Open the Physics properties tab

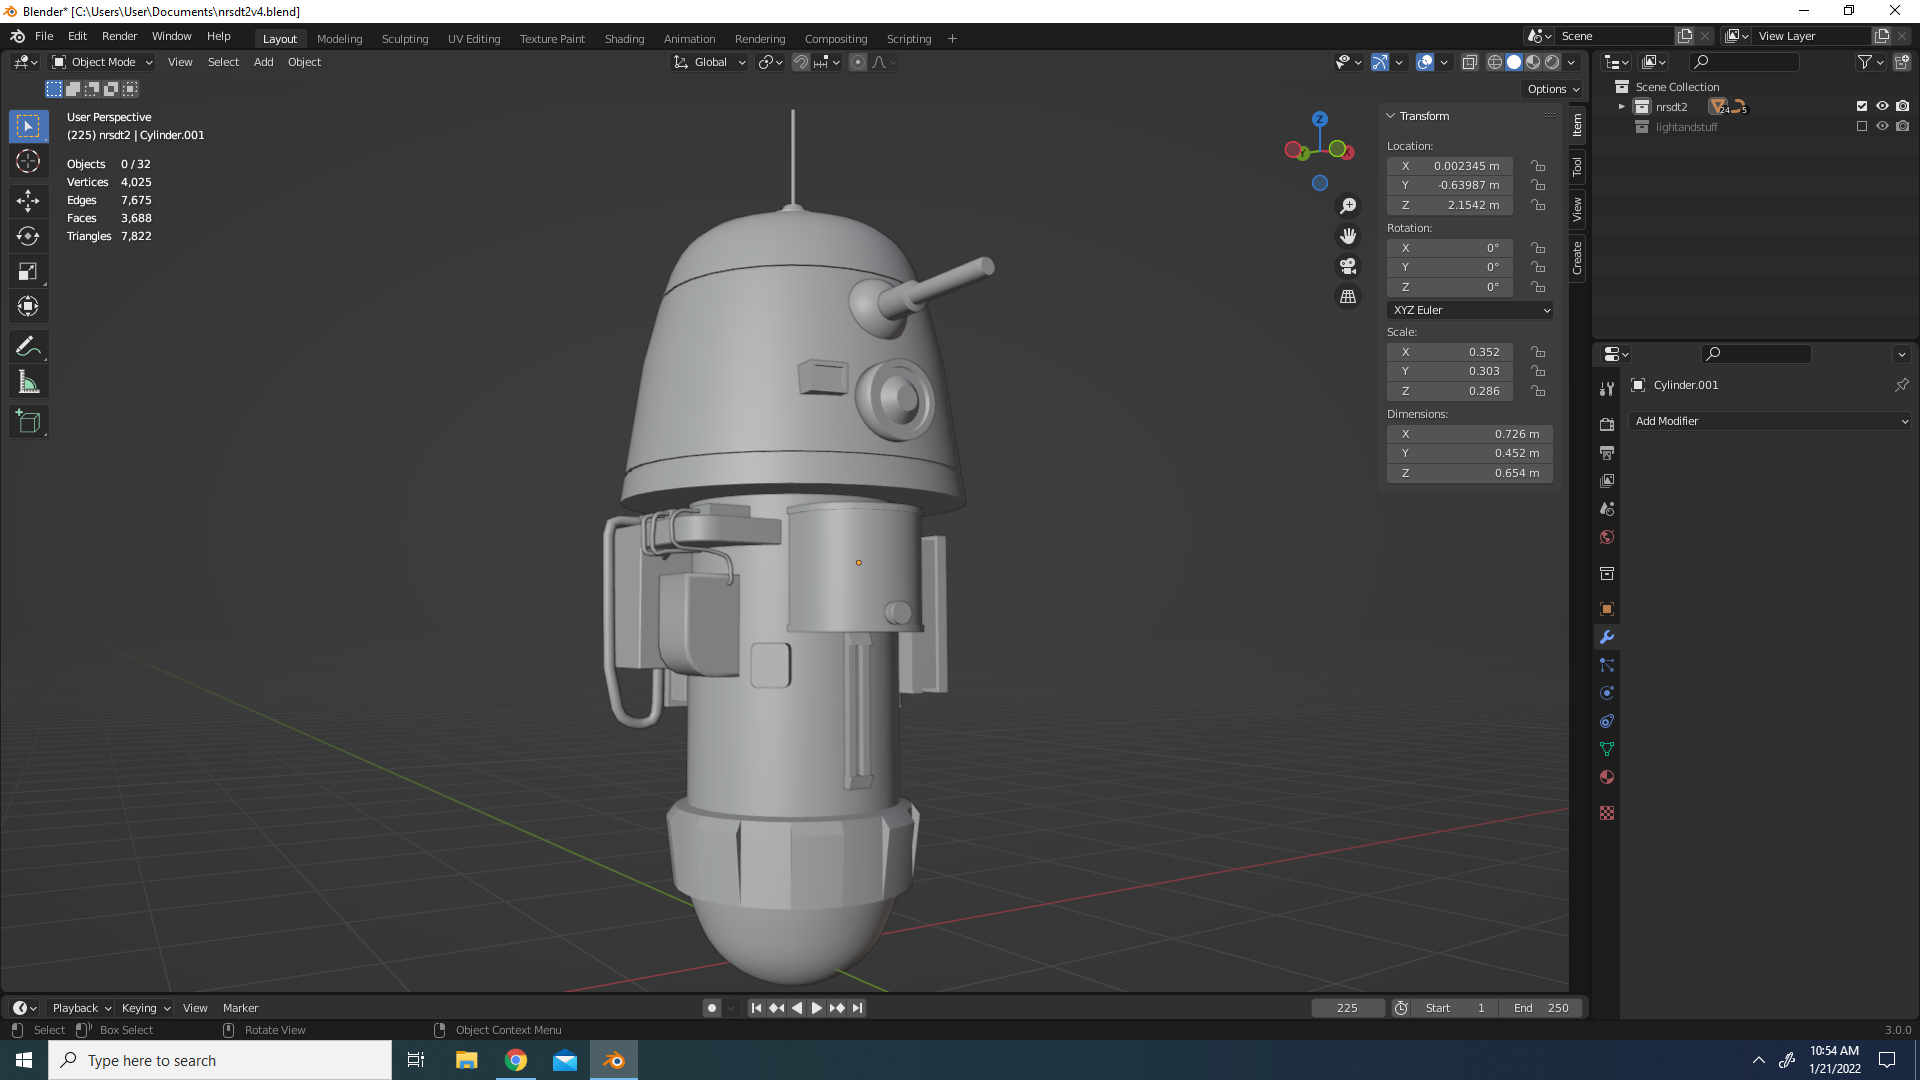(x=1607, y=693)
